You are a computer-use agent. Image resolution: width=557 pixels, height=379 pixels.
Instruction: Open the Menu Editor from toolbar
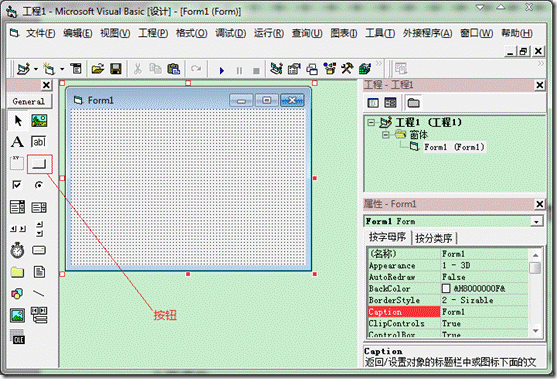pyautogui.click(x=76, y=69)
